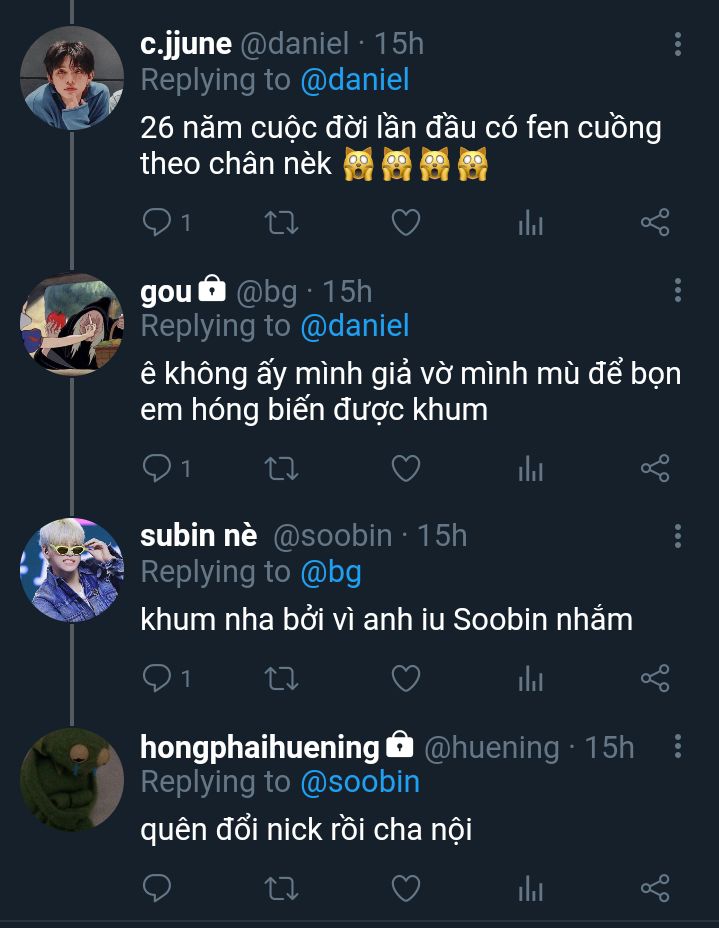
Task: Open three-dot menu on gou's tweet
Action: point(678,291)
